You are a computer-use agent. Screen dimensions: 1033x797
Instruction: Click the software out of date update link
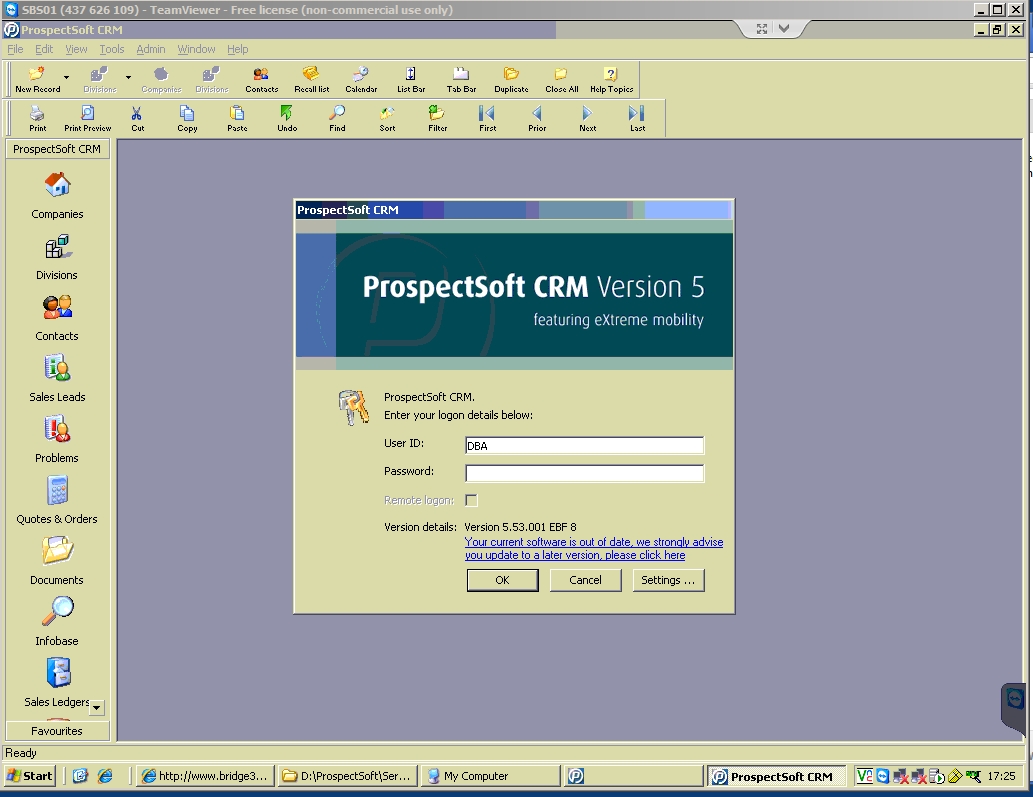[x=594, y=549]
